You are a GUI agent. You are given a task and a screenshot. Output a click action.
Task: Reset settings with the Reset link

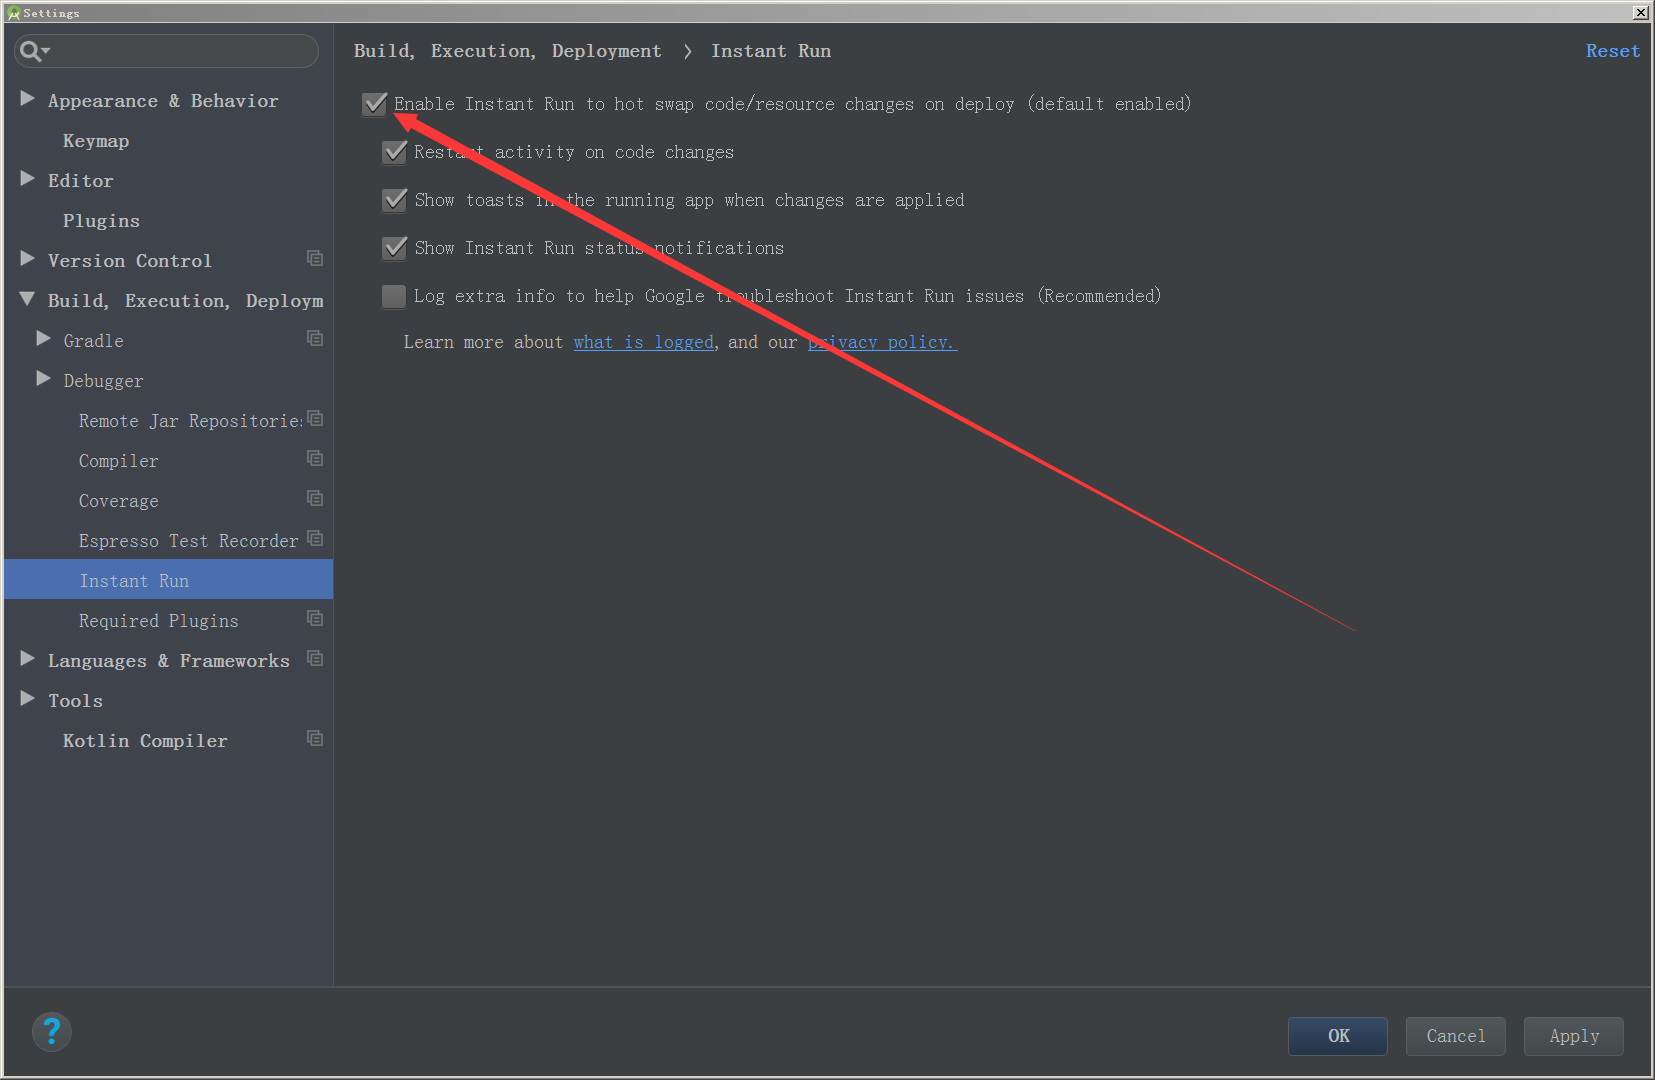[1613, 51]
